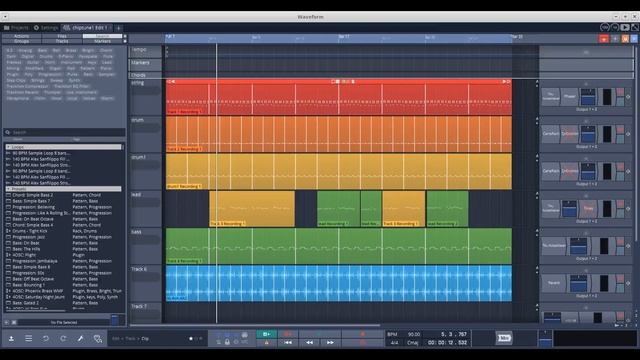
Task: Select the bass track header
Action: point(146,246)
